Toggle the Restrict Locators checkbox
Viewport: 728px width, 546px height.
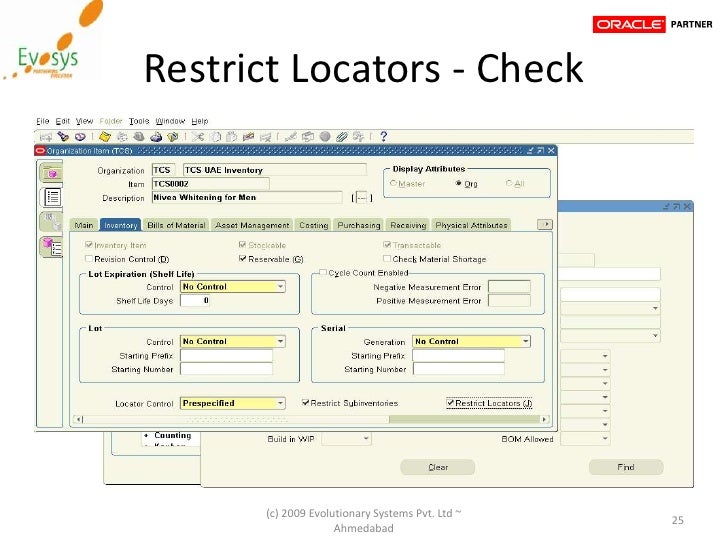click(450, 403)
